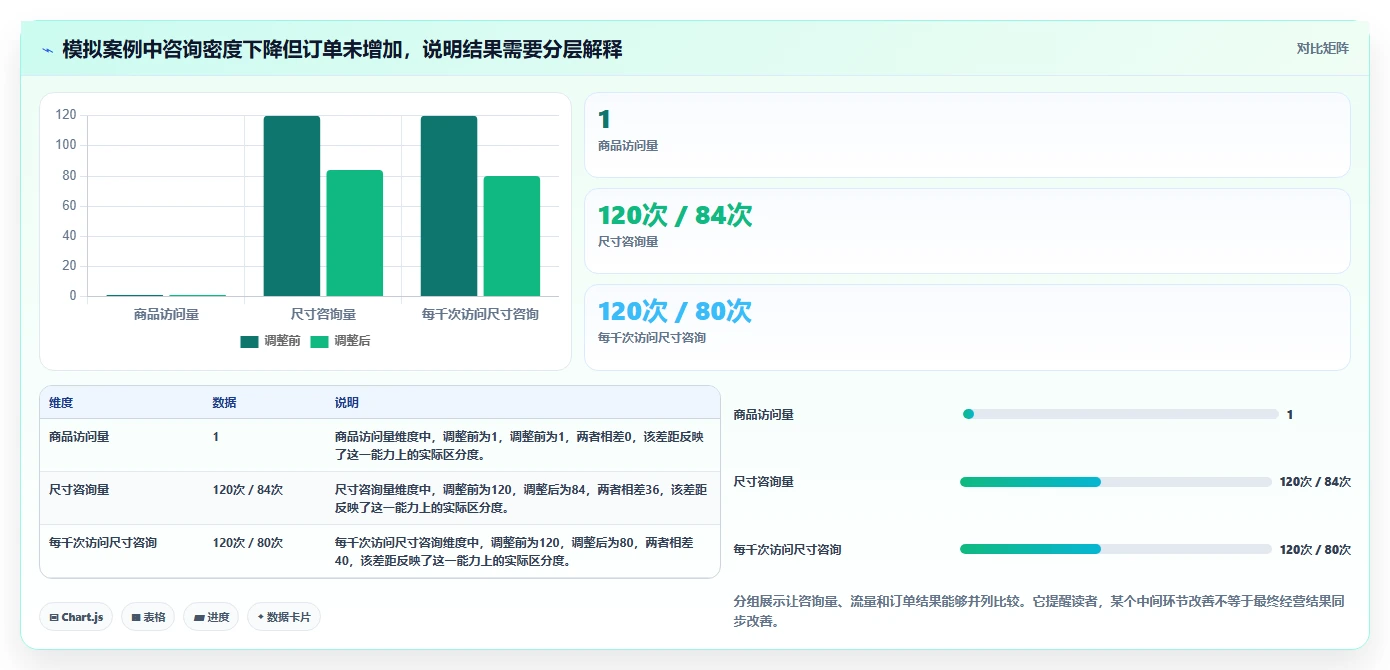
Task: Open the green 120次 / 84次 data card
Action: [967, 231]
